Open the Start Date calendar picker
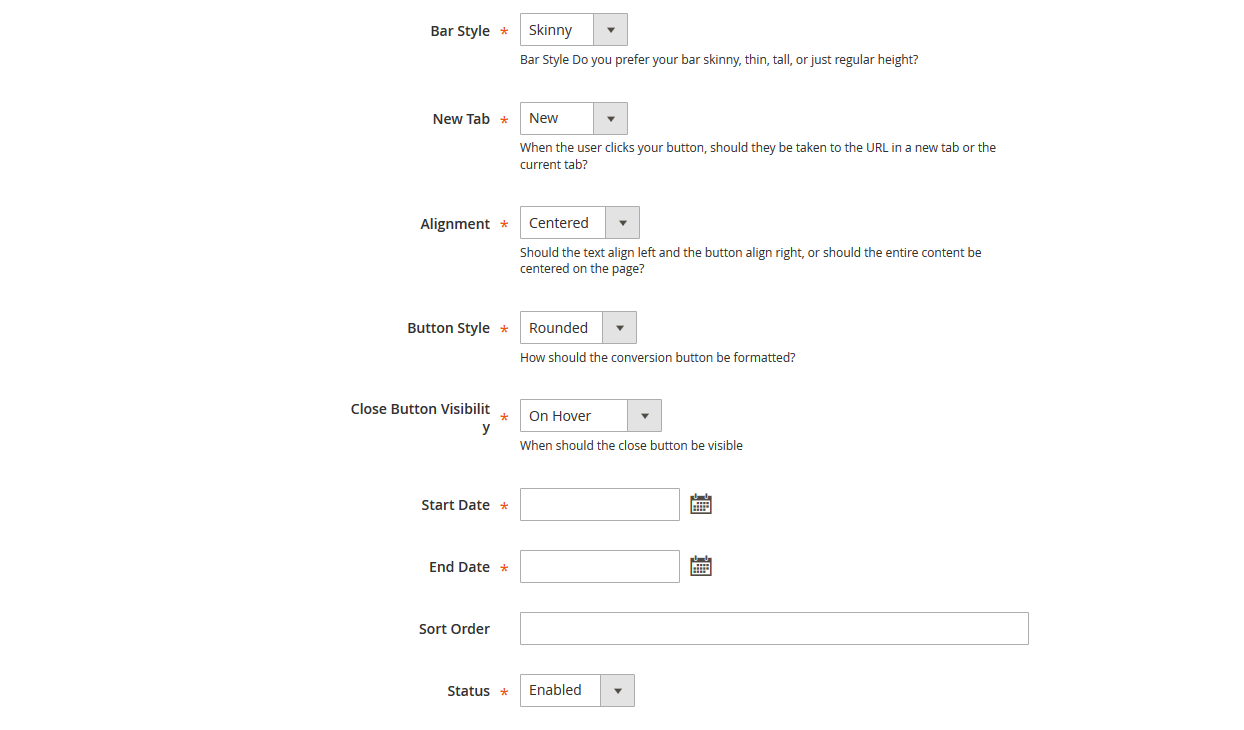 [x=701, y=505]
